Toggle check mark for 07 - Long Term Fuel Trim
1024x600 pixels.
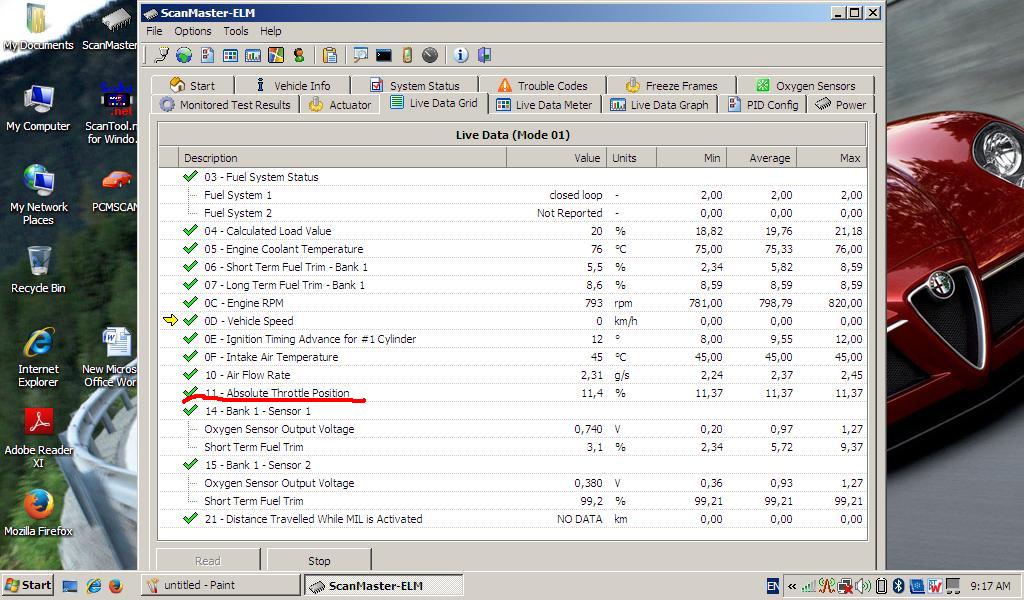(x=190, y=285)
